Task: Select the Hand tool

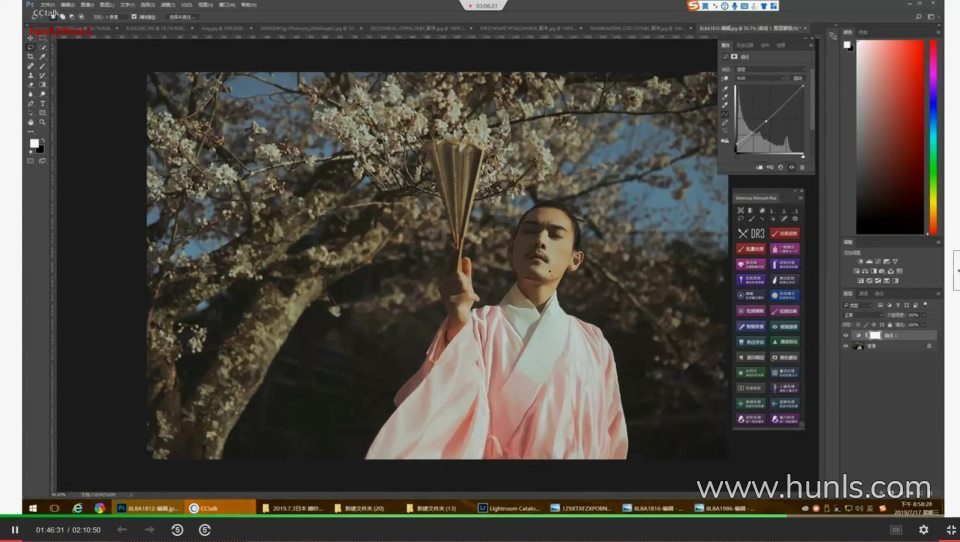Action: 30,122
